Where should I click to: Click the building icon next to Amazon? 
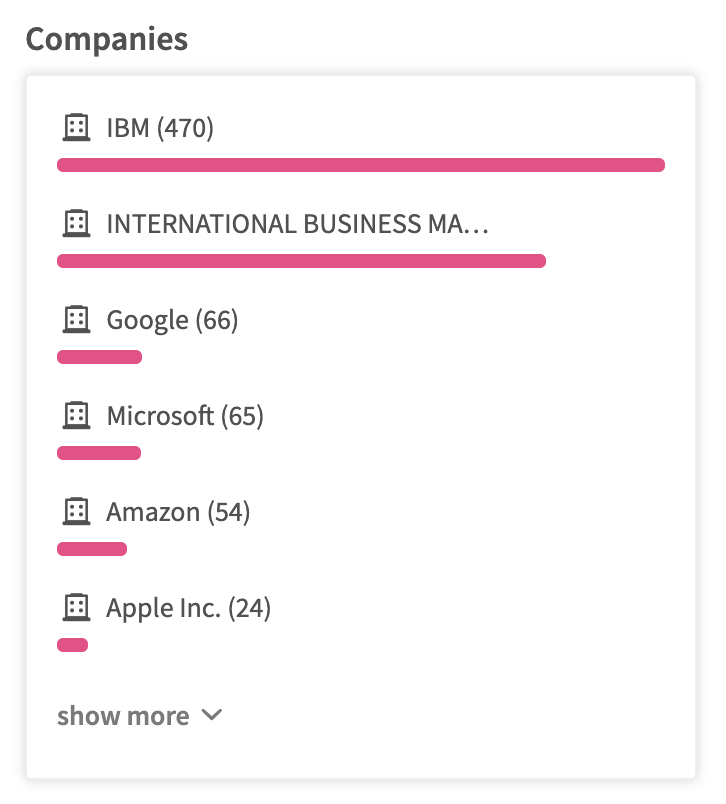tap(75, 511)
